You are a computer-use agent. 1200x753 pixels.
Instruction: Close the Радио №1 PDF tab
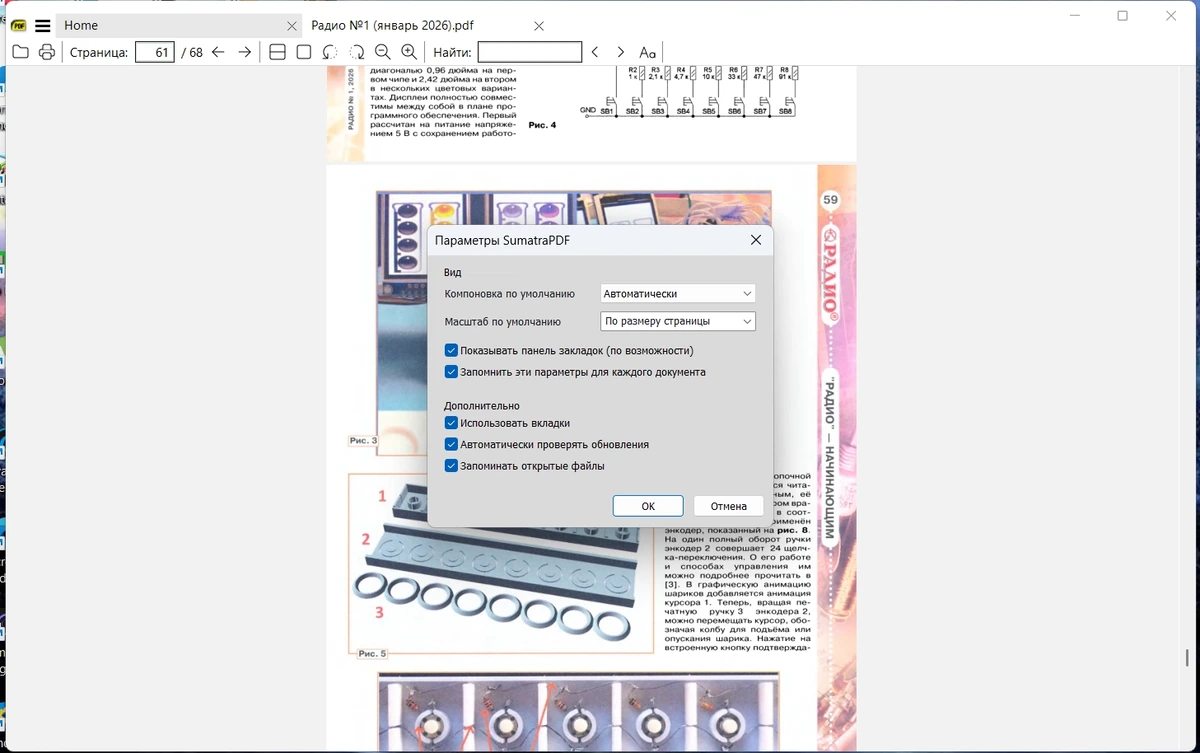tap(539, 26)
